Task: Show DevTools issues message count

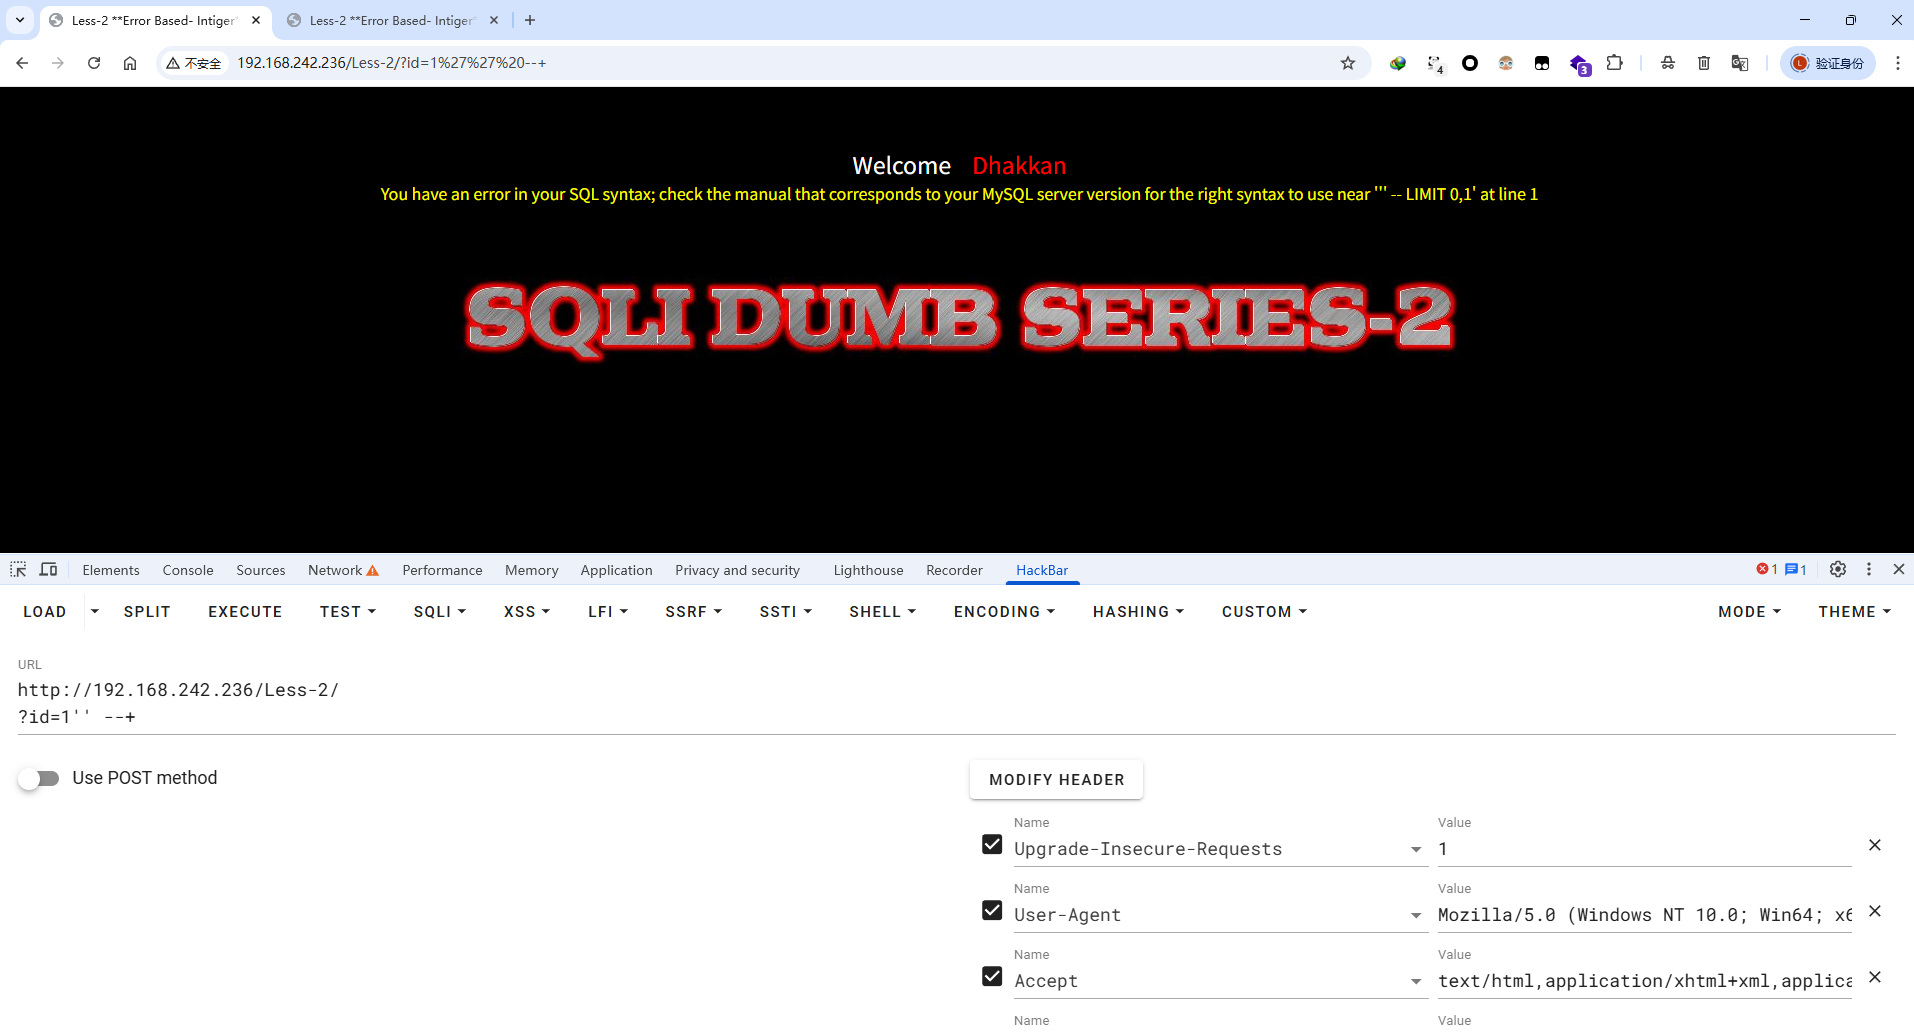Action: coord(1796,569)
